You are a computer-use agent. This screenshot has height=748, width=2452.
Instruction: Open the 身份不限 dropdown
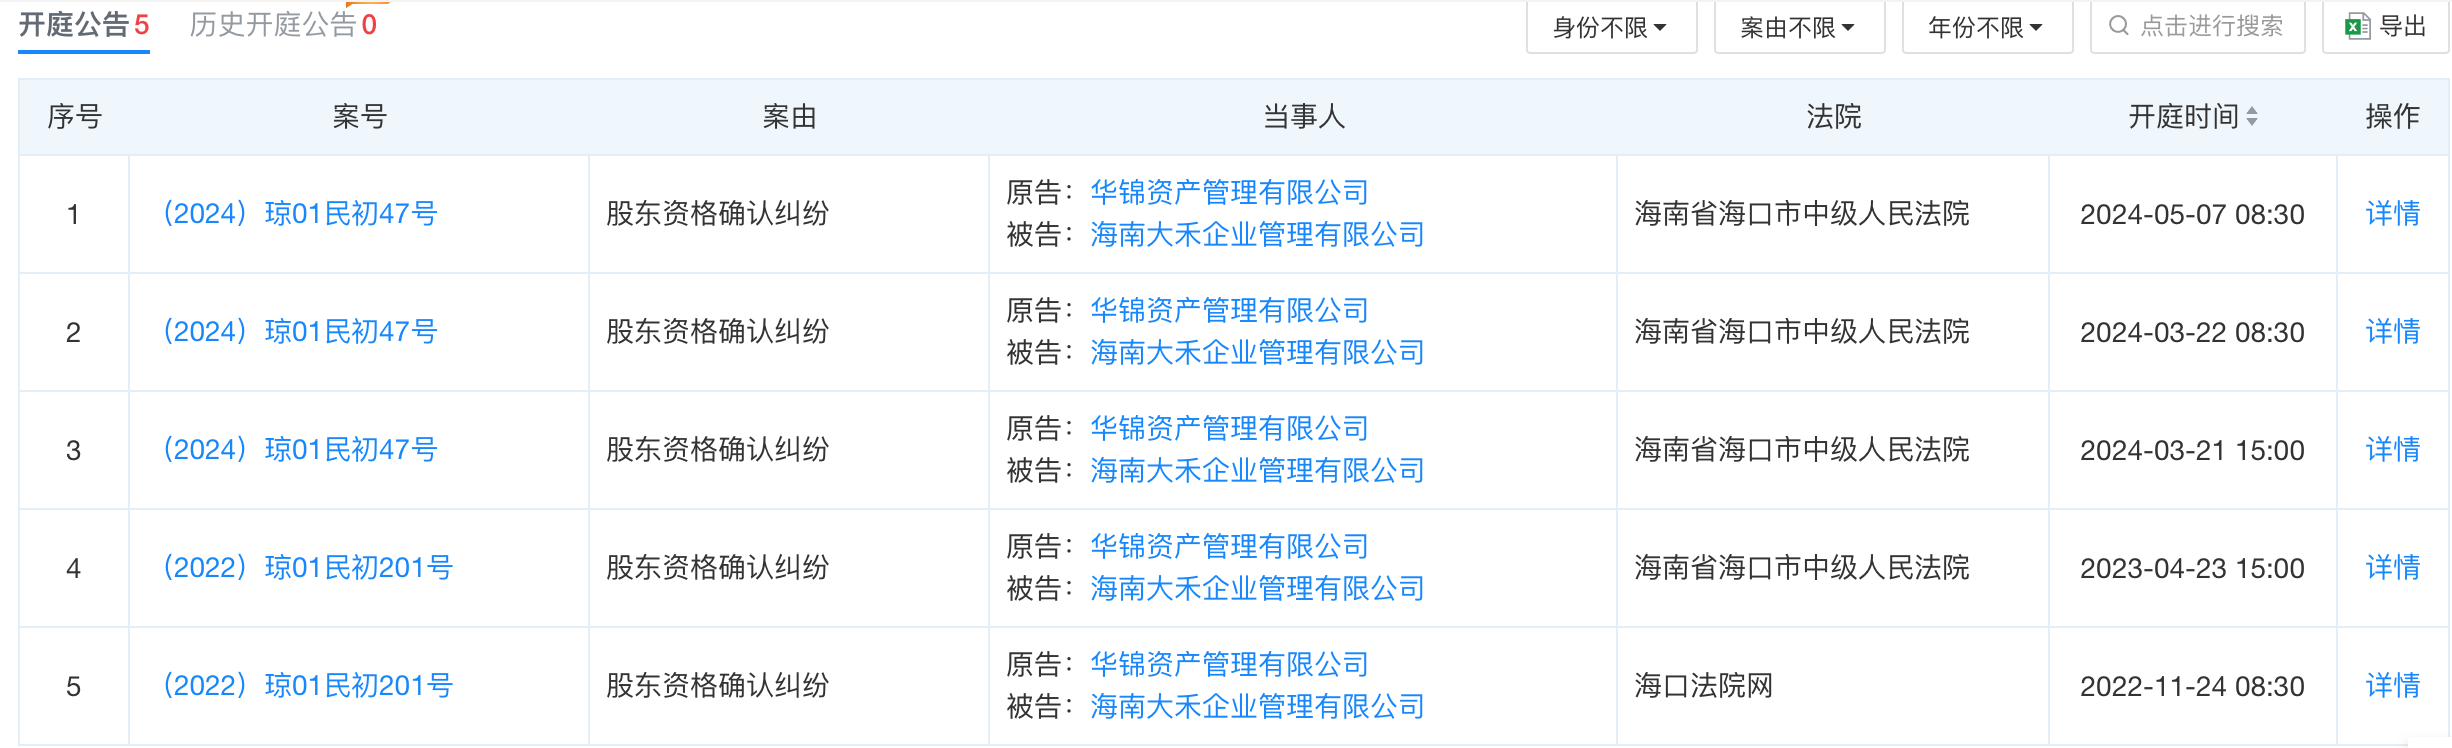click(1610, 27)
